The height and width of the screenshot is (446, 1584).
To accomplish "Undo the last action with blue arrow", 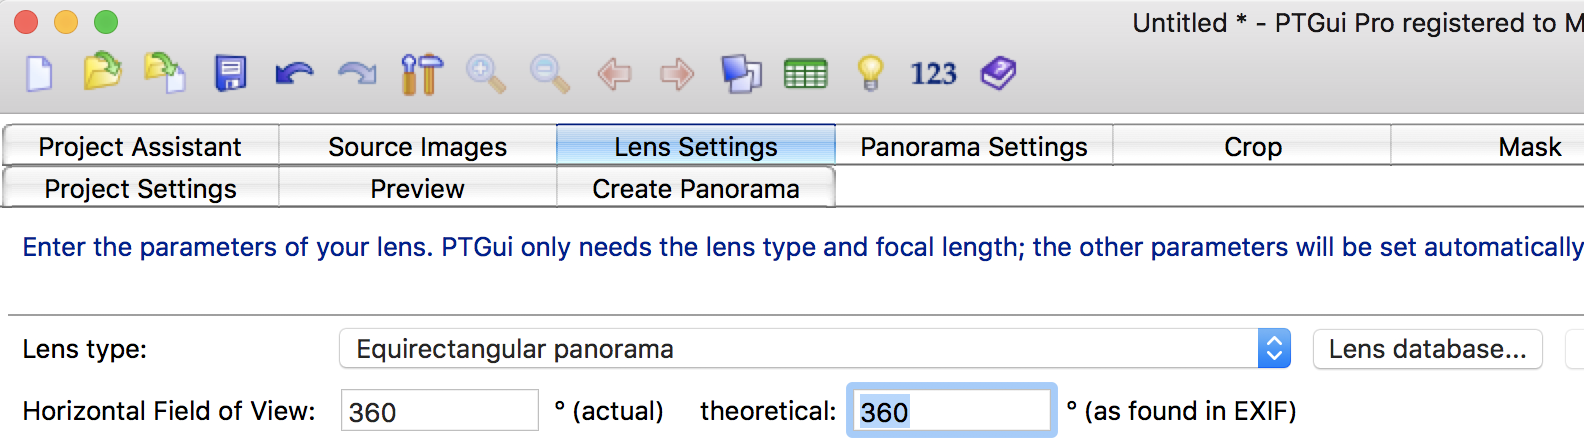I will click(294, 74).
